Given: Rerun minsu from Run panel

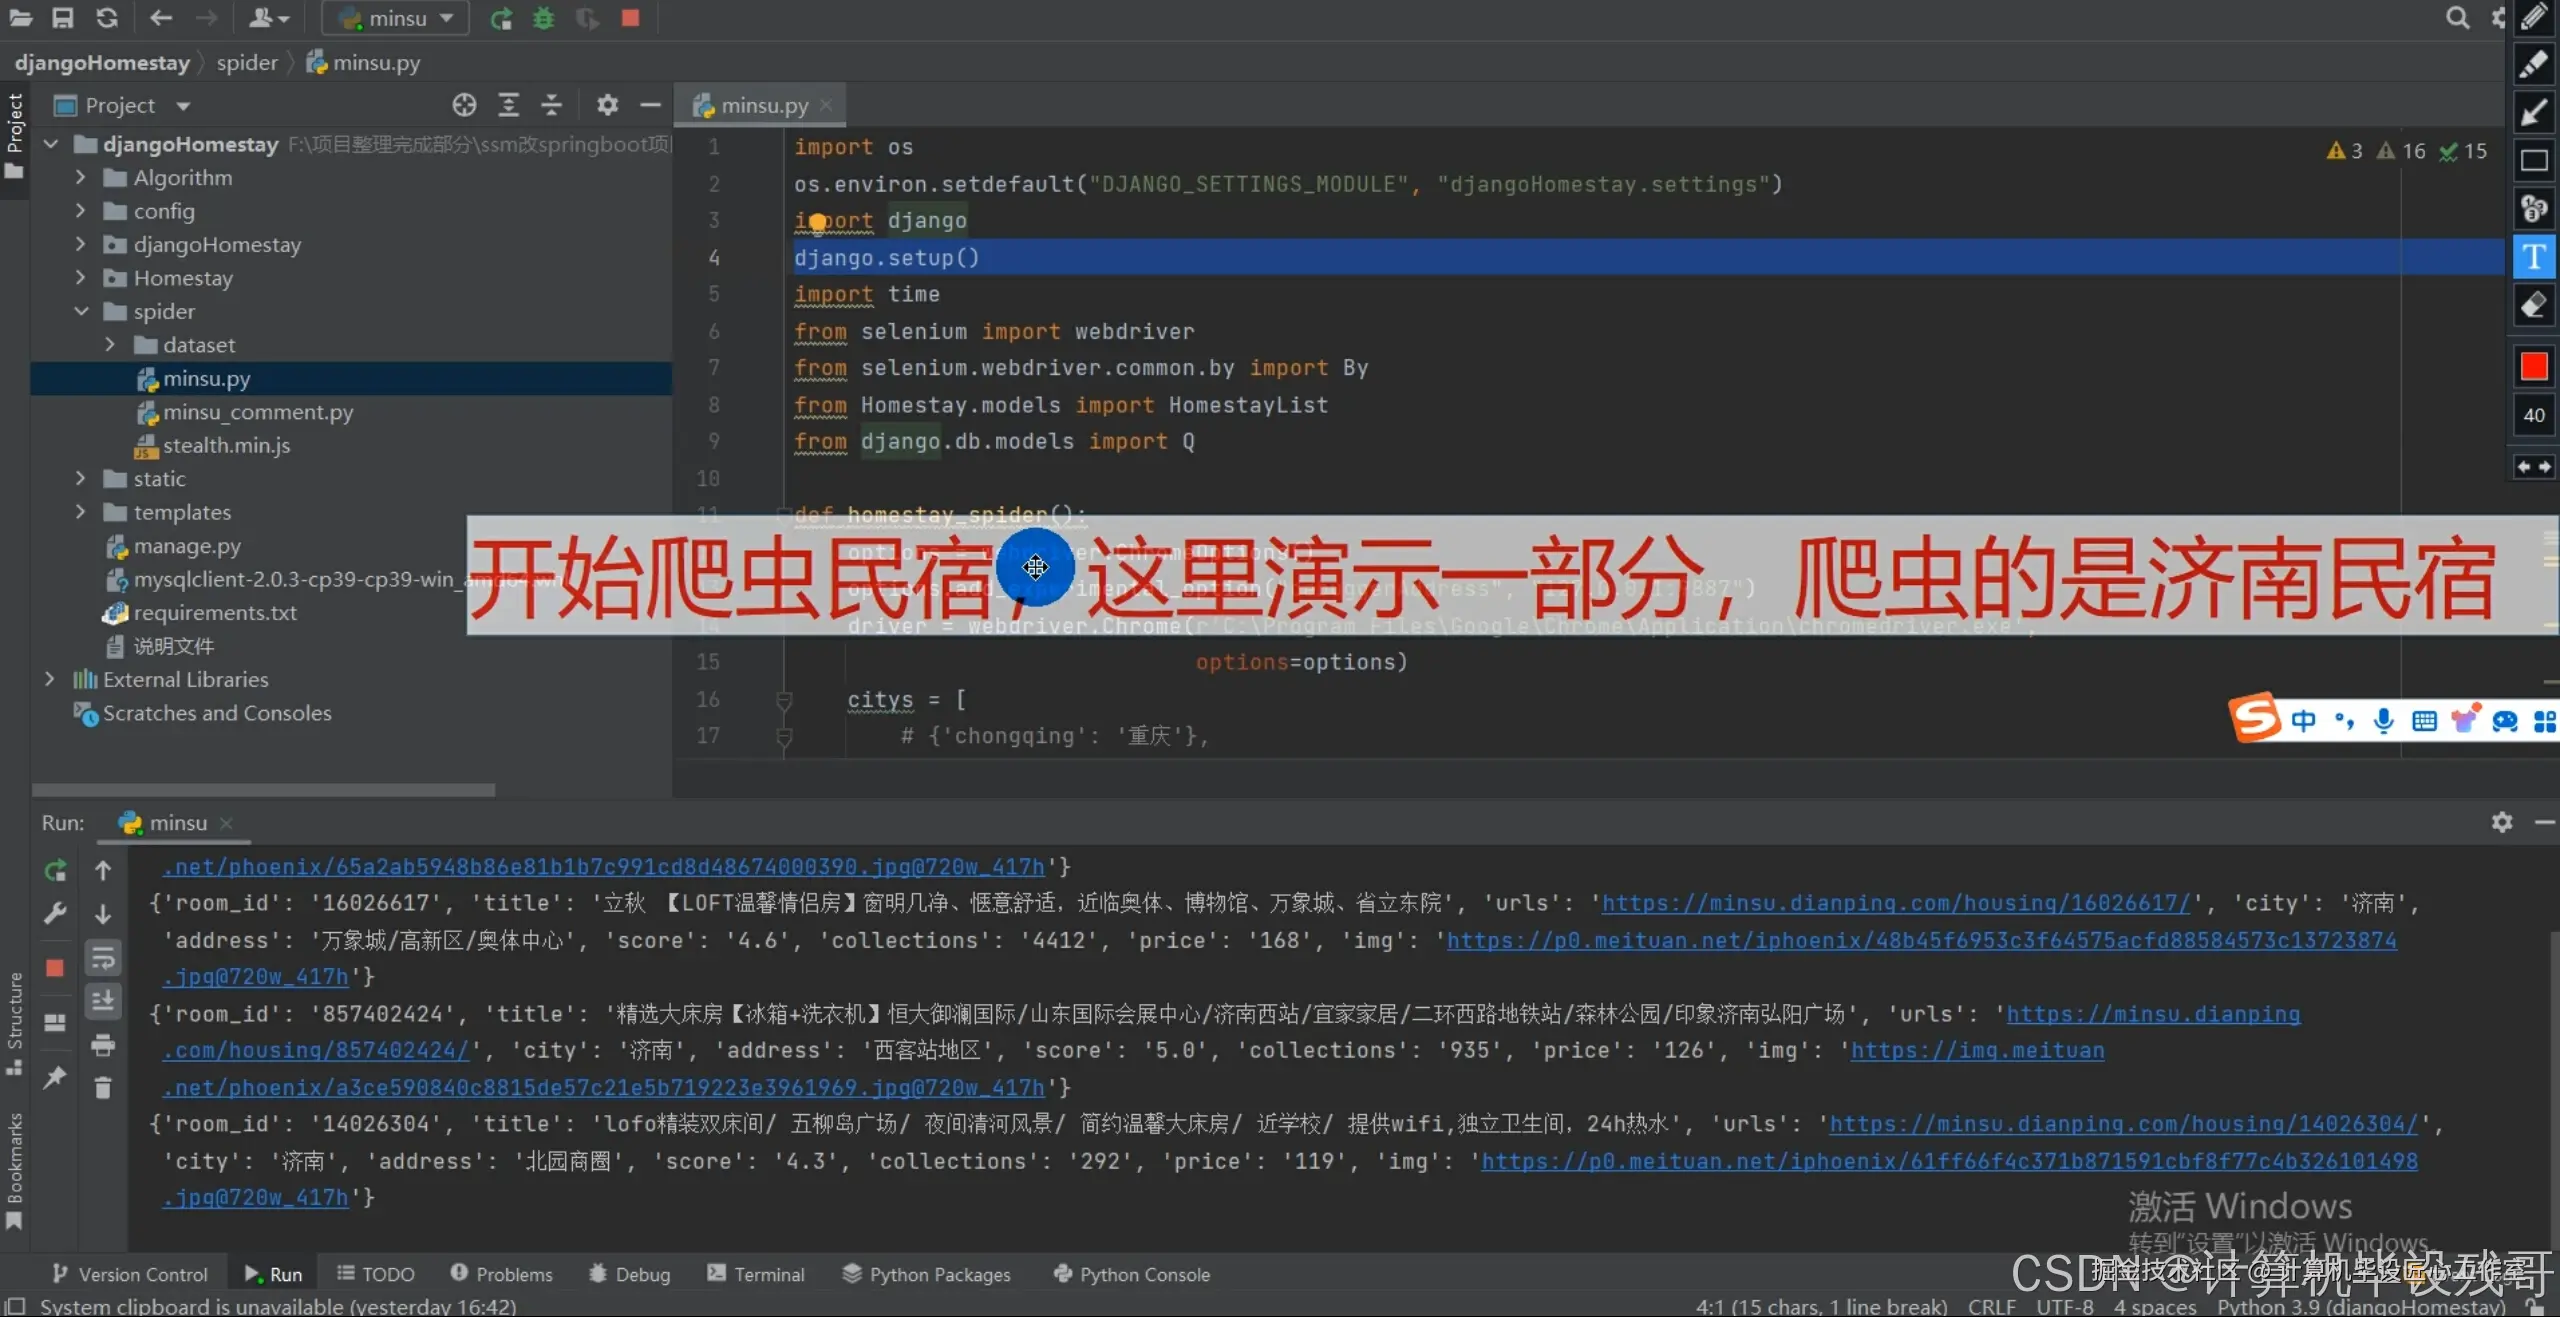Looking at the screenshot, I should [x=55, y=870].
